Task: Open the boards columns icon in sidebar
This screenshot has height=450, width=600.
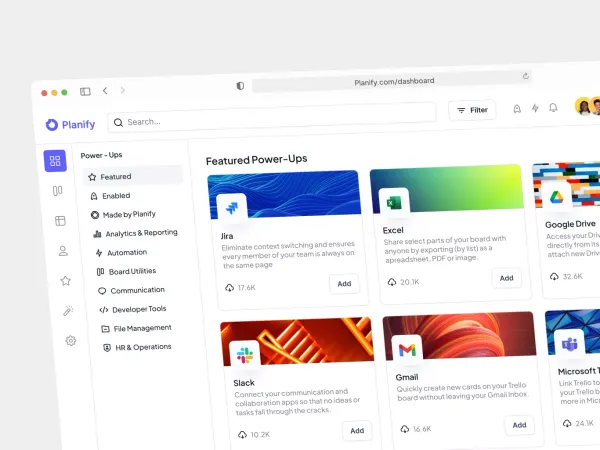Action: click(x=57, y=191)
